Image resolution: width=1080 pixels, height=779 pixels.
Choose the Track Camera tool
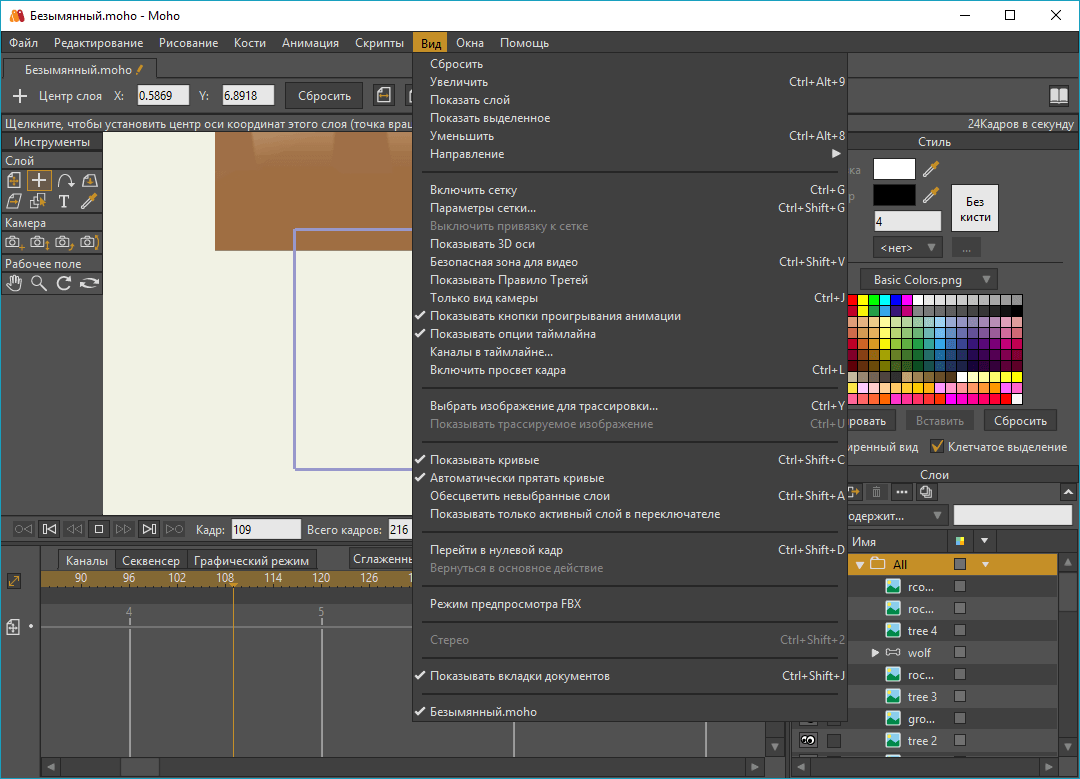(x=14, y=243)
